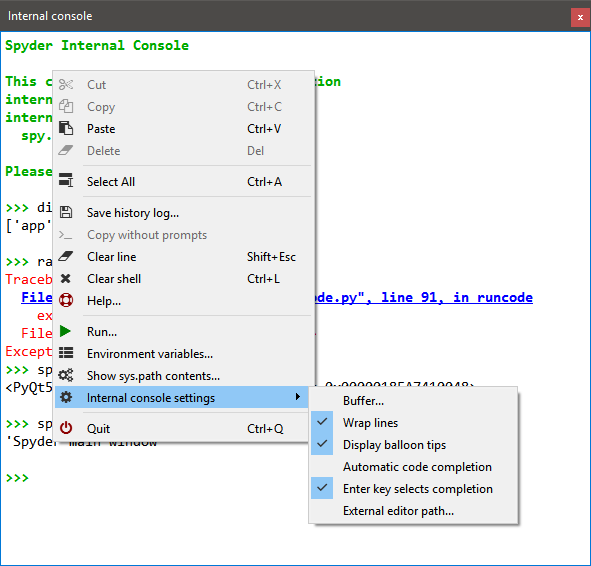Click the red power Quit icon
Image resolution: width=591 pixels, height=566 pixels.
click(x=66, y=428)
